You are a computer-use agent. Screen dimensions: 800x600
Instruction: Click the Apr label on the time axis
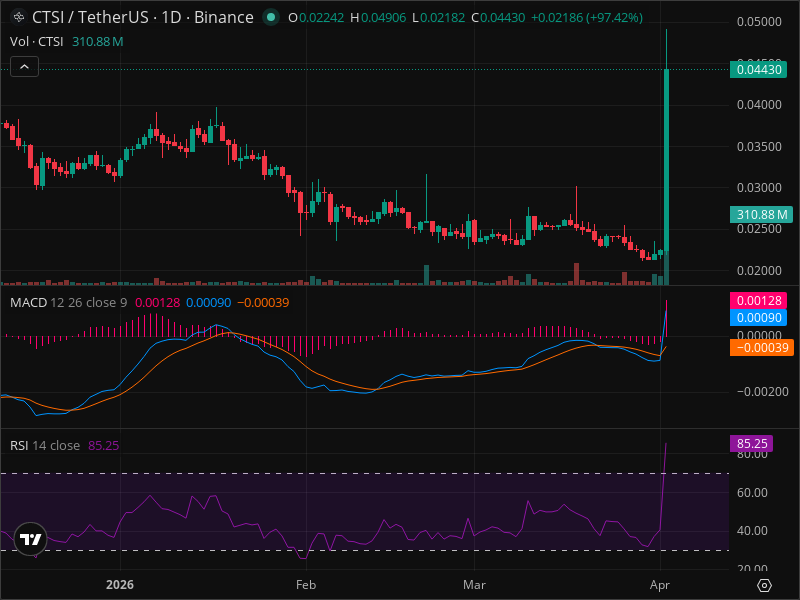coord(660,585)
